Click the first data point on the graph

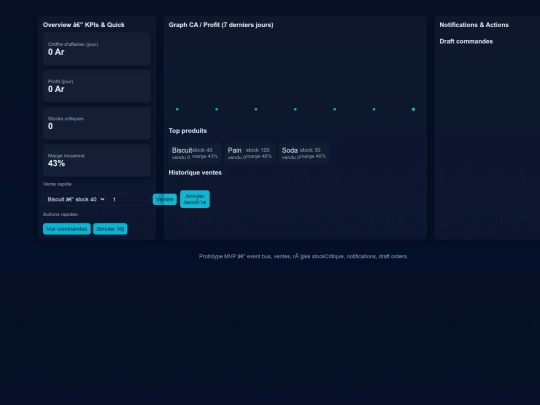177,110
